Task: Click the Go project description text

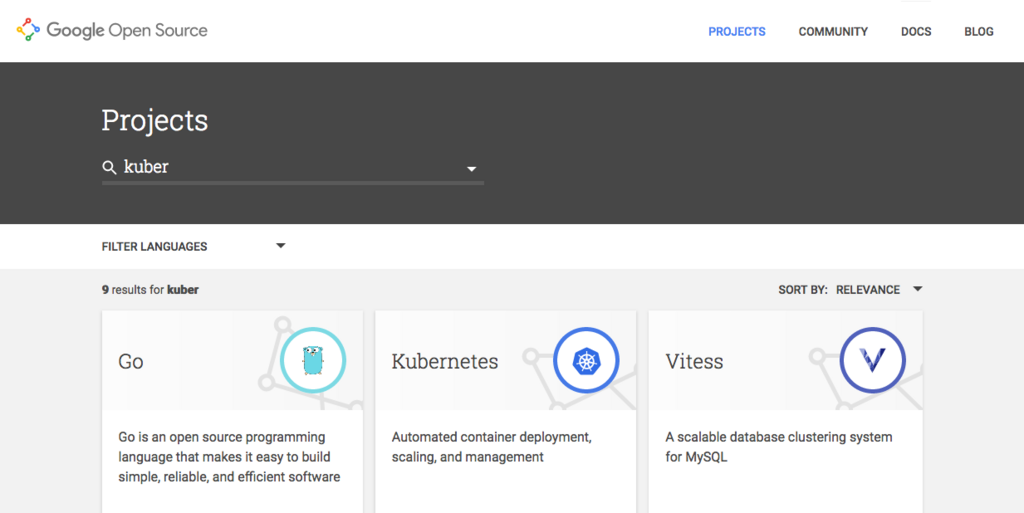Action: (229, 457)
